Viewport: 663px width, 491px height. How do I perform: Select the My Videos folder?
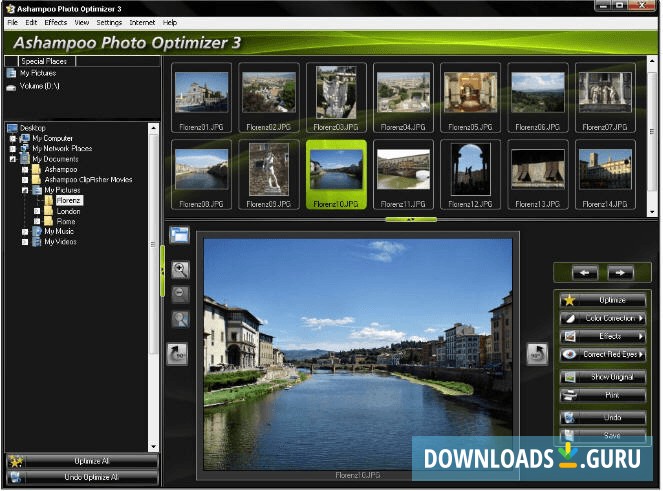click(x=60, y=241)
